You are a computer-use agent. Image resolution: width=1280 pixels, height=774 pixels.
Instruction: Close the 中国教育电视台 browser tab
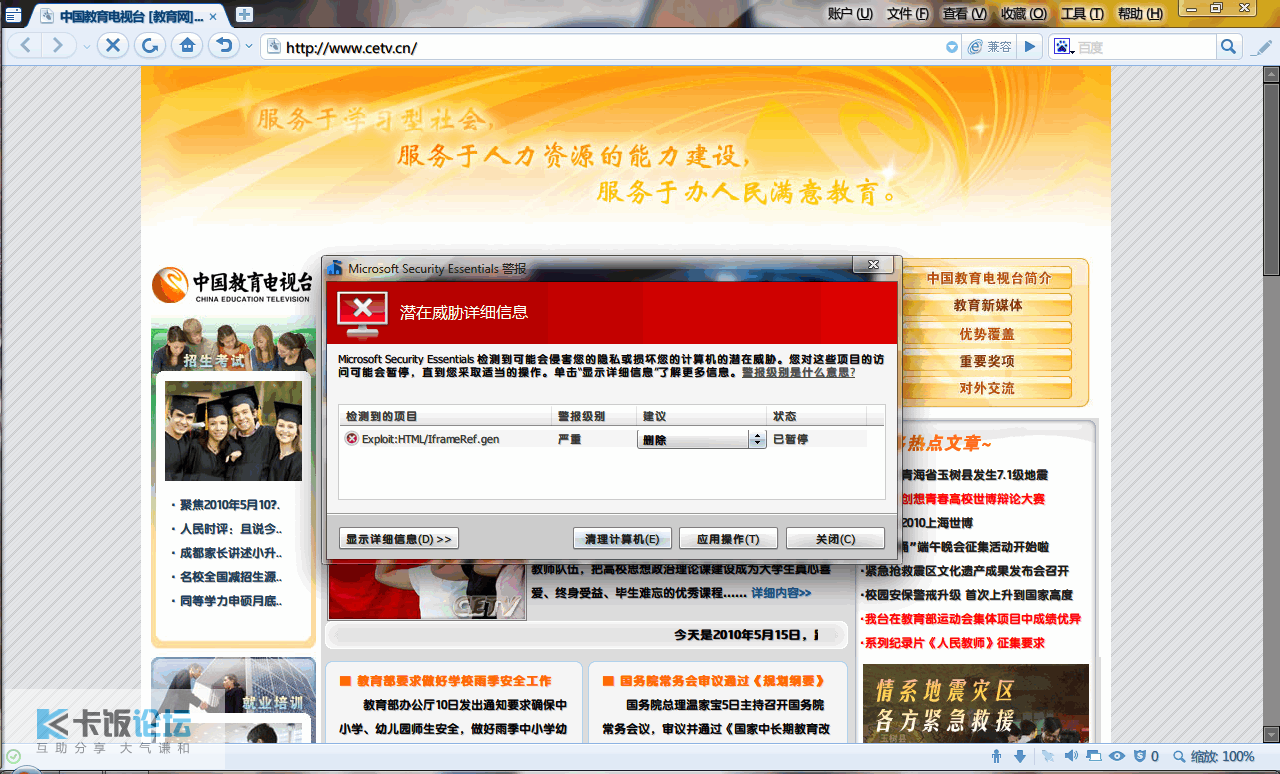point(213,16)
